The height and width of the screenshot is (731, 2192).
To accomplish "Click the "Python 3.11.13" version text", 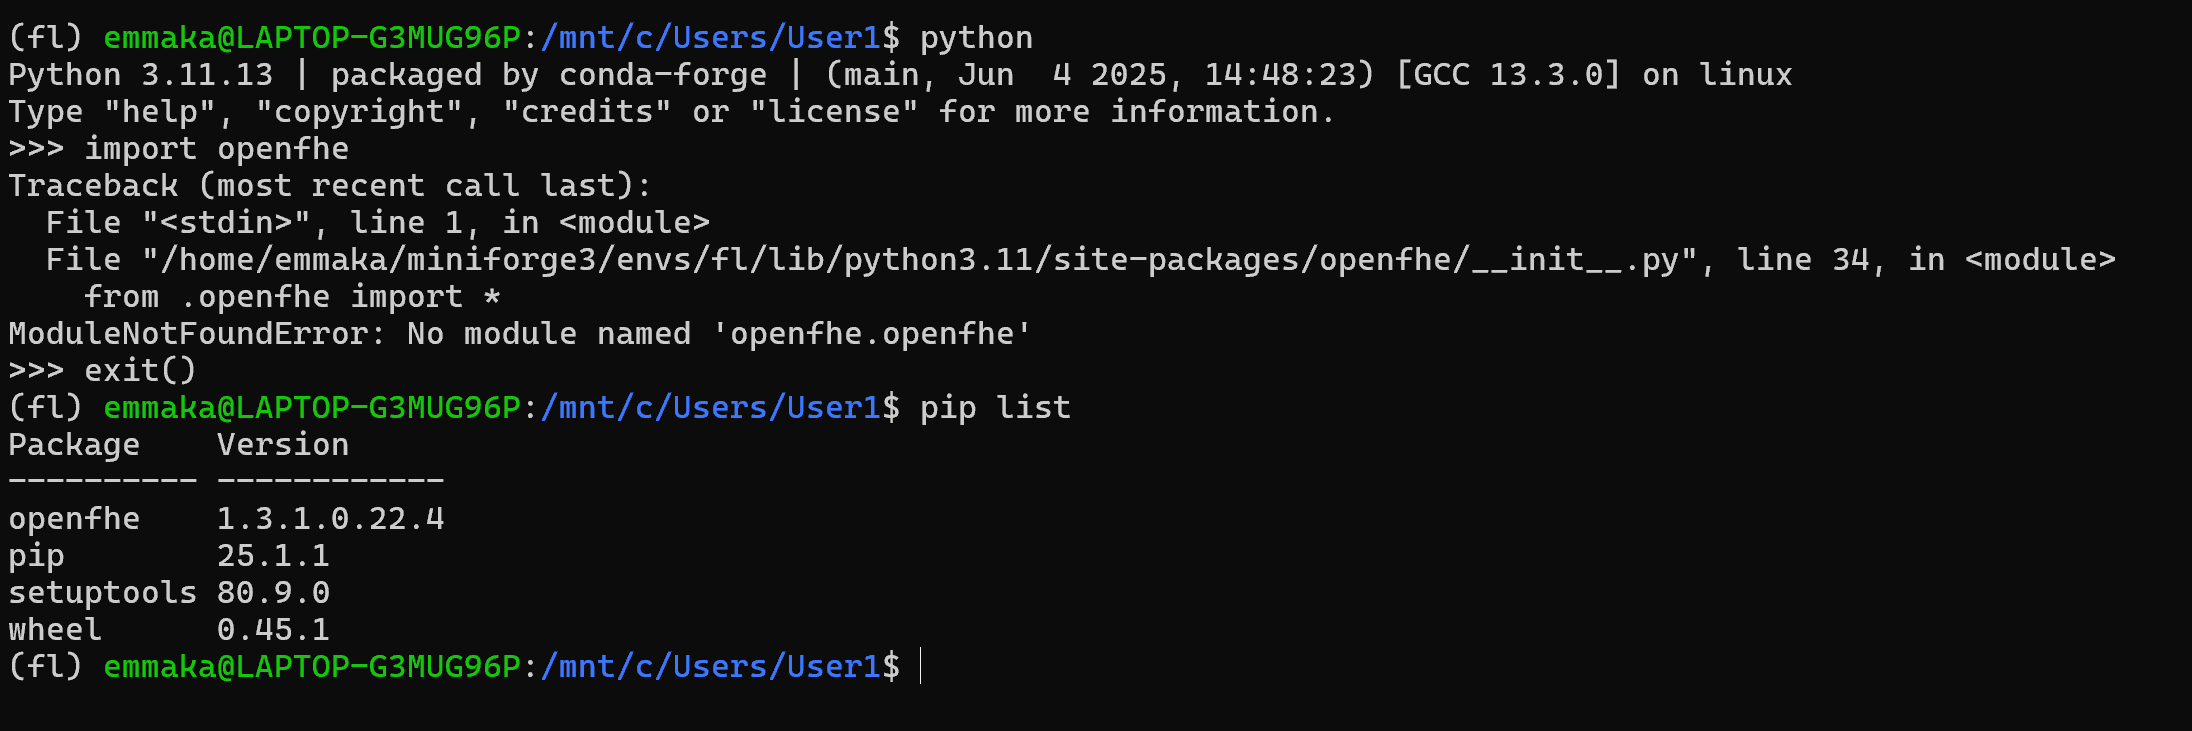I will (140, 75).
